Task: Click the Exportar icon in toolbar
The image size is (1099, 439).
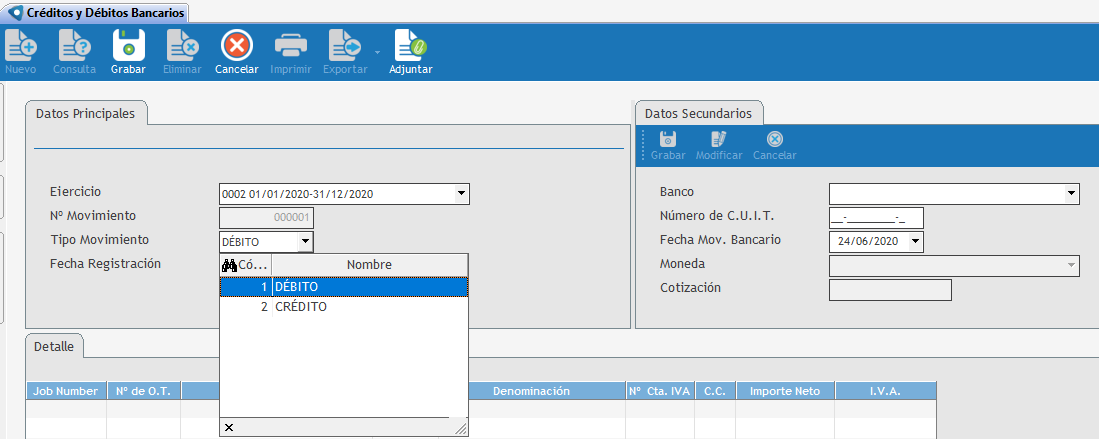Action: [x=345, y=46]
